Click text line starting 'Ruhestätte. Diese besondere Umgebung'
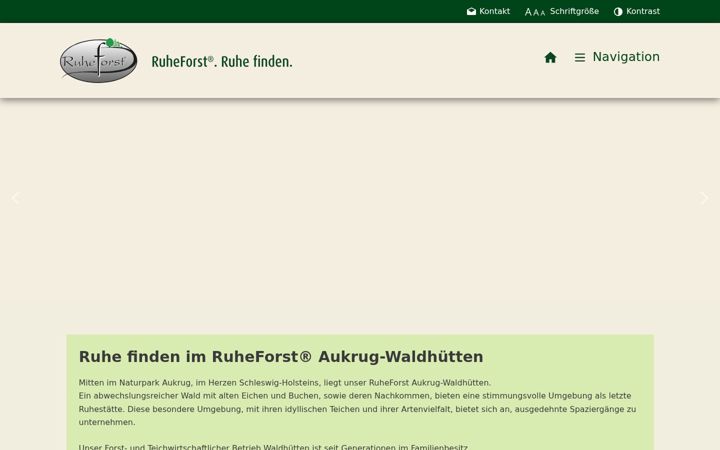Screen dimensions: 720x450 click(357, 409)
